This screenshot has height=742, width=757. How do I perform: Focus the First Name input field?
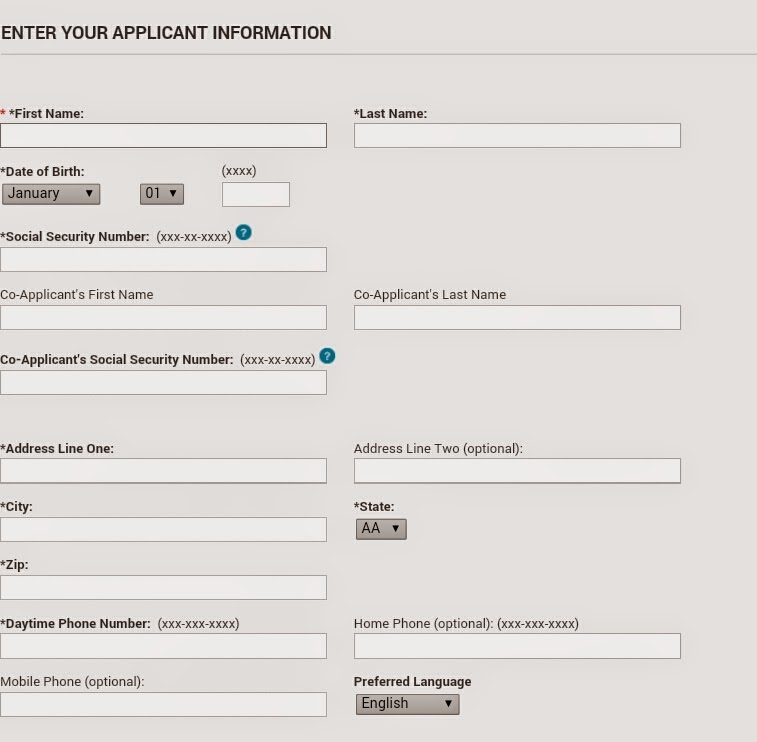(164, 136)
